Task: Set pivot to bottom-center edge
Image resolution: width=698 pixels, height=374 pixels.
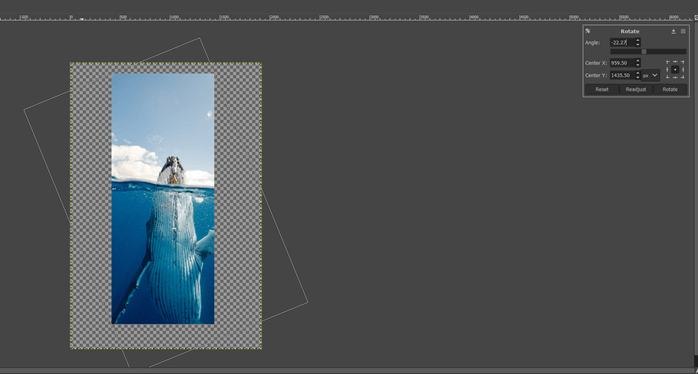Action: click(675, 77)
